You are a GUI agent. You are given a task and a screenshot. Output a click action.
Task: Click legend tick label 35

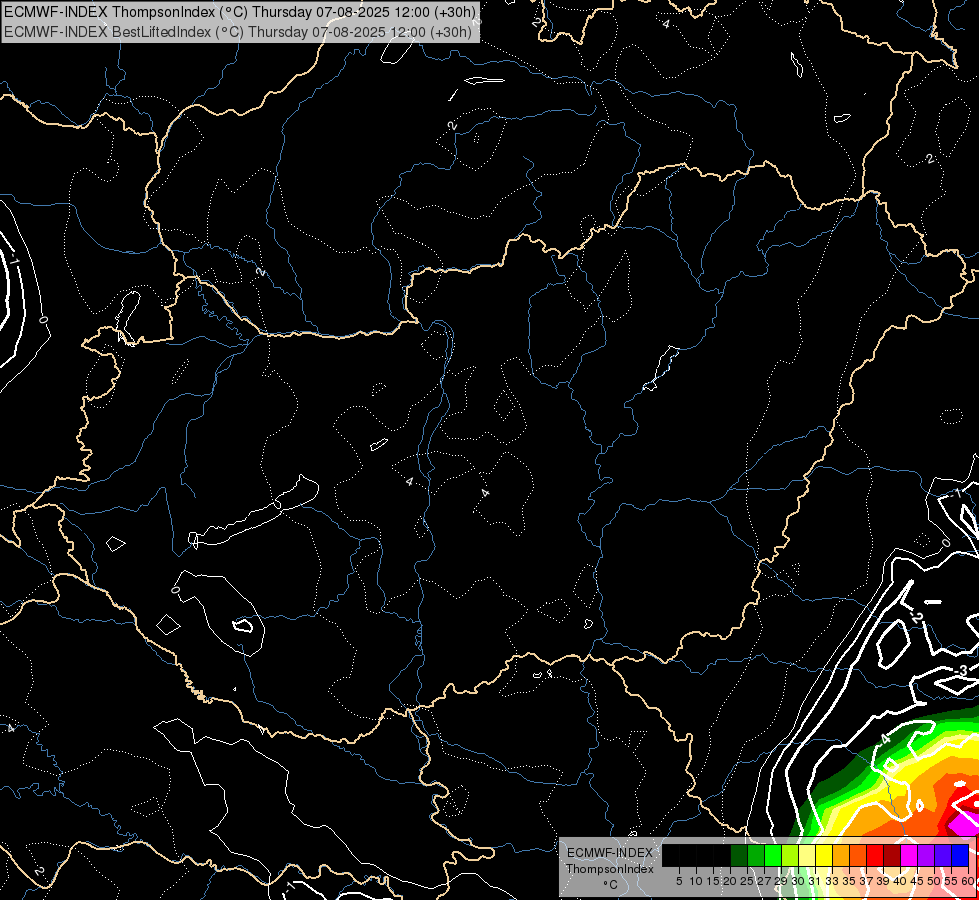coord(849,881)
